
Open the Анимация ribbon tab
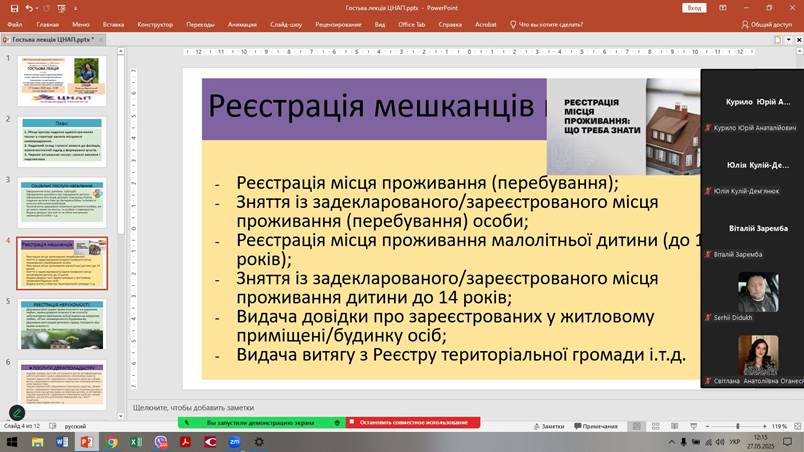242,23
